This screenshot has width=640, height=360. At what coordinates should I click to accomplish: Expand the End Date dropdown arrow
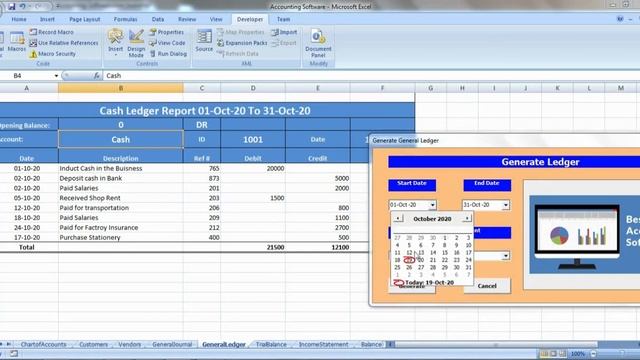pos(506,204)
